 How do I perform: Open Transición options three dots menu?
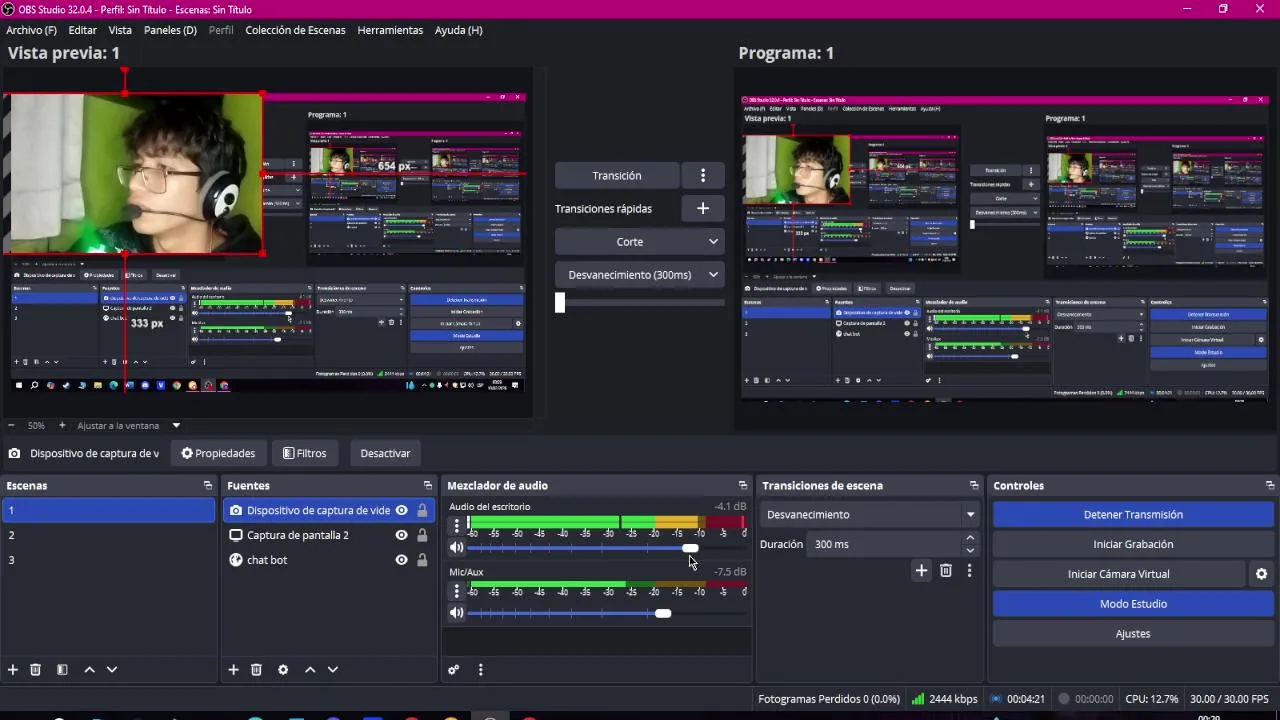point(703,175)
